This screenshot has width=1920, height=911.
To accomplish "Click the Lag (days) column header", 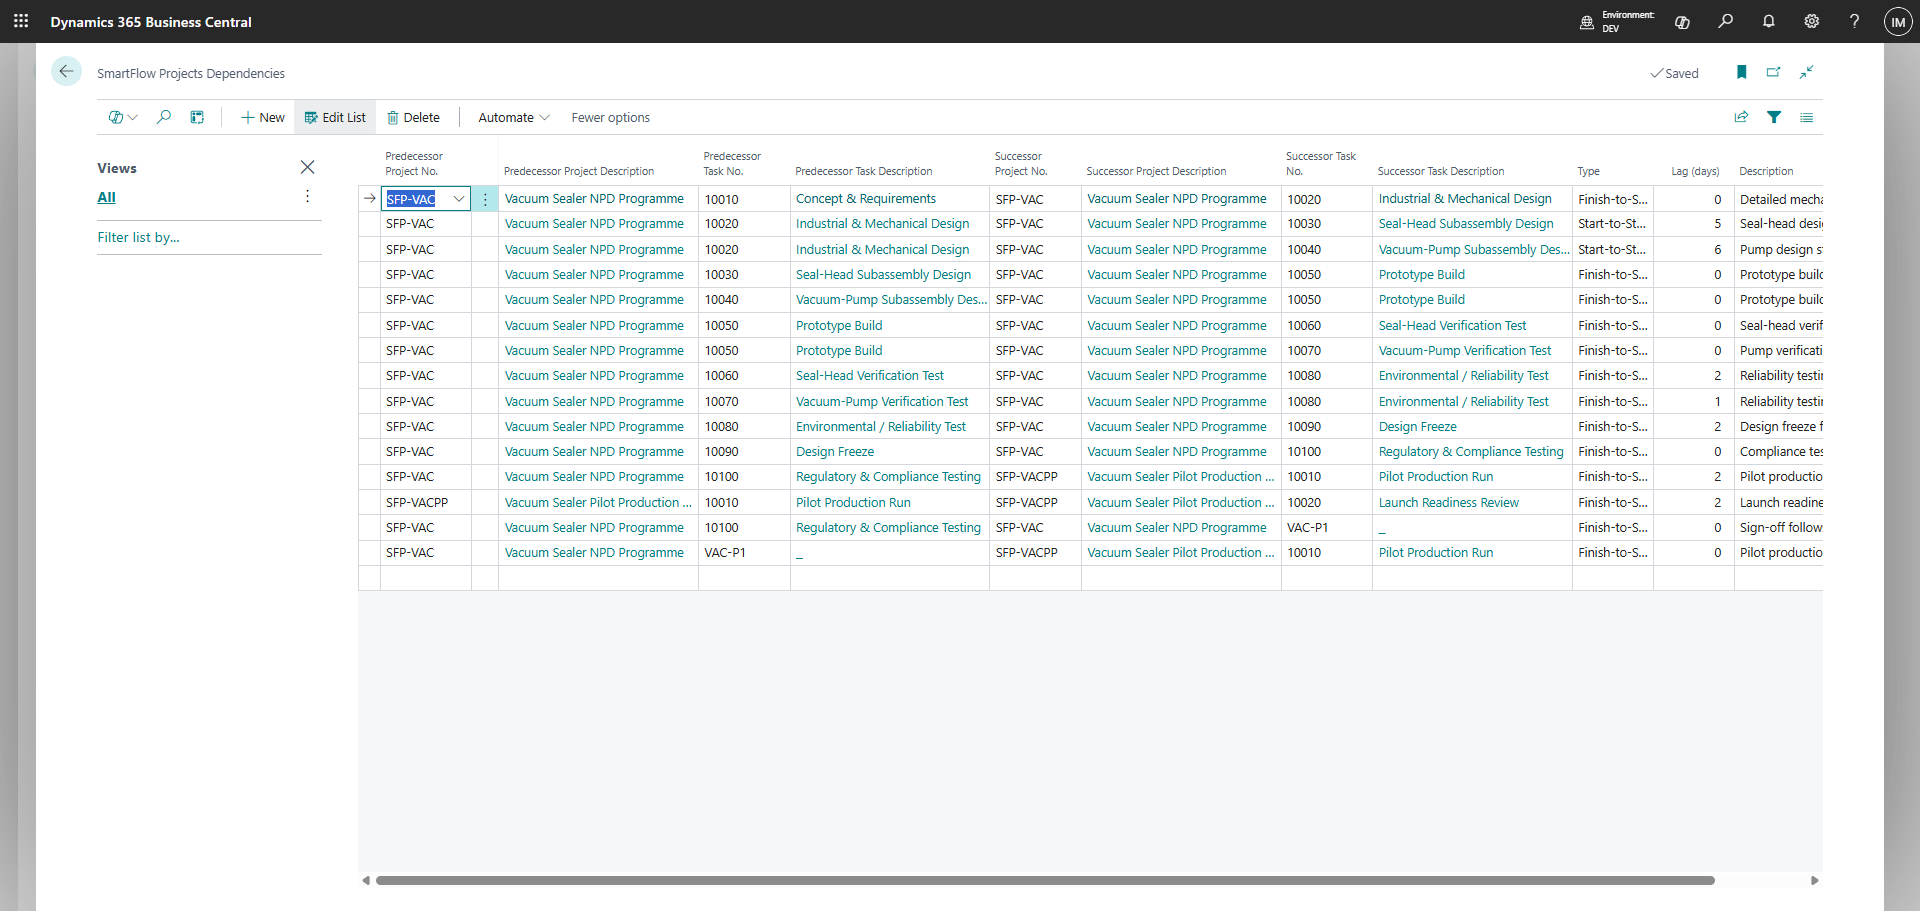I will pyautogui.click(x=1695, y=171).
